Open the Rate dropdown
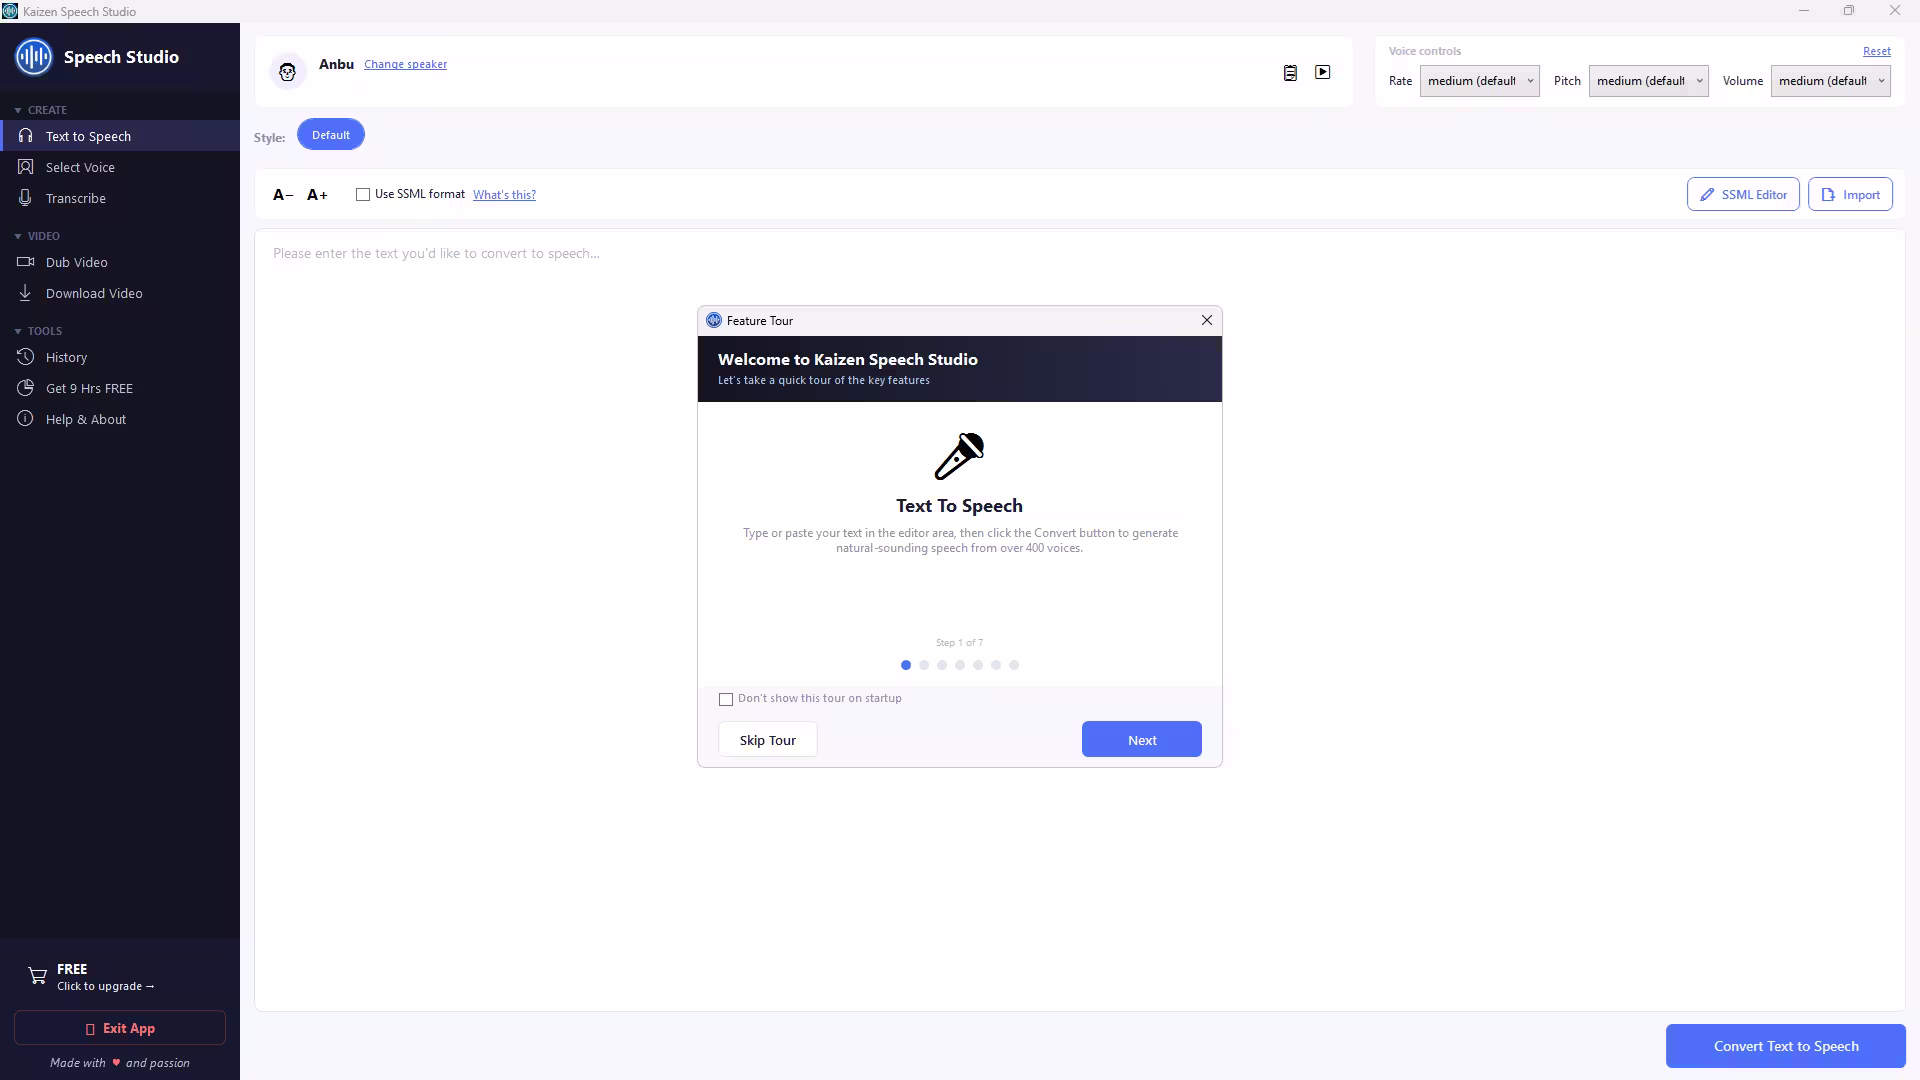The height and width of the screenshot is (1080, 1920). 1479,81
